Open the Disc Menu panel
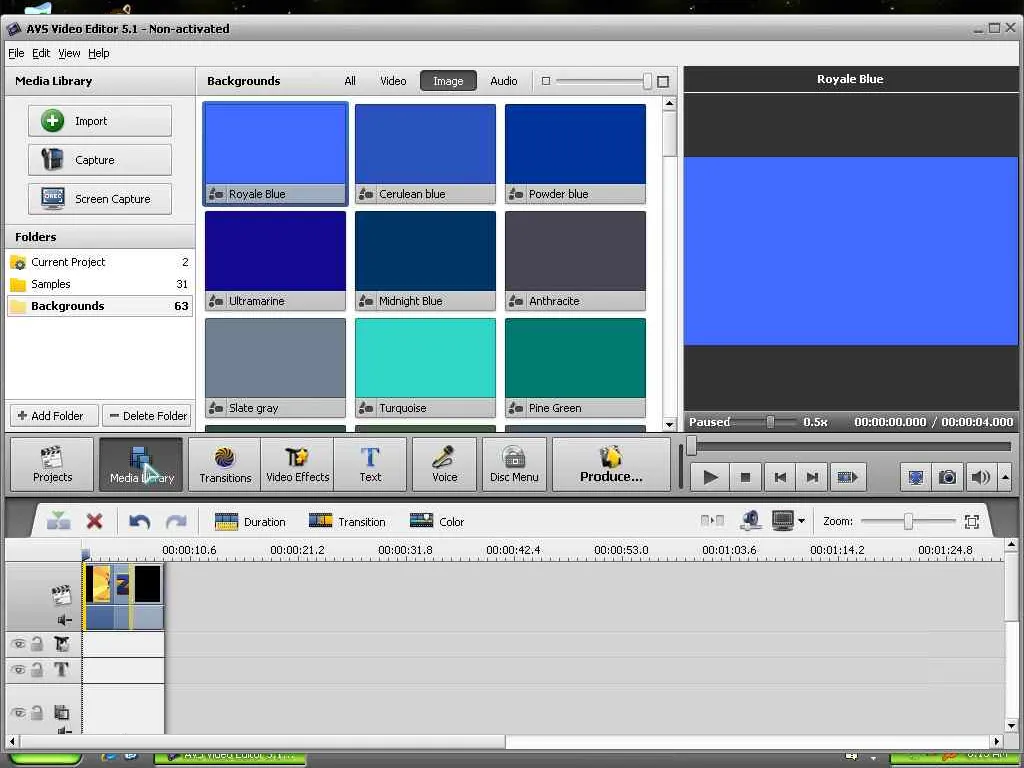The image size is (1024, 768). click(514, 465)
